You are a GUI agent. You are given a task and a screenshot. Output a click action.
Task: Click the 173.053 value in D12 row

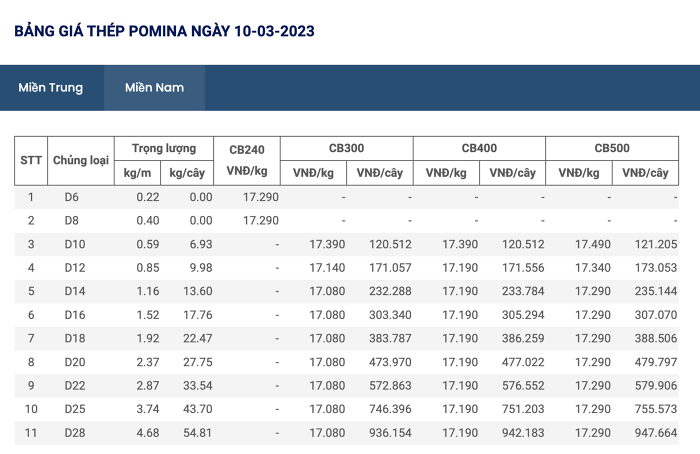(656, 268)
